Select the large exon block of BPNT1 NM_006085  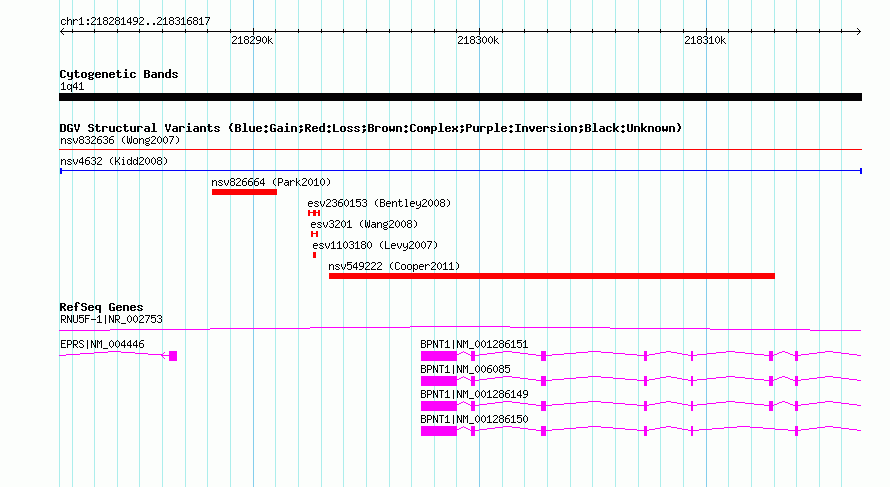point(439,381)
